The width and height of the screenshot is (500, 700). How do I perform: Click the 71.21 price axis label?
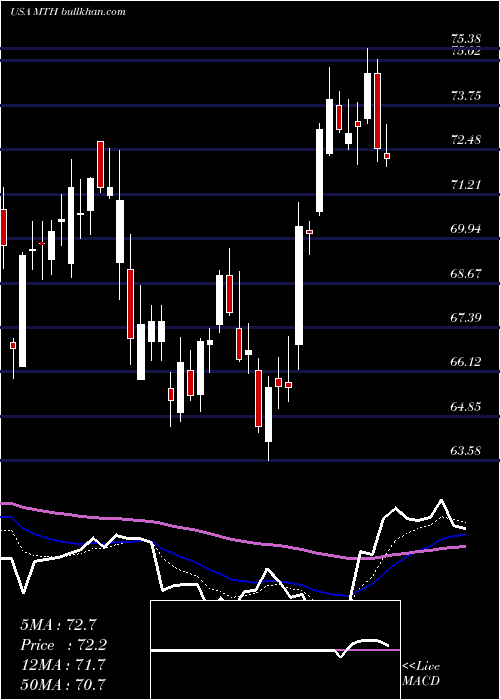(x=467, y=184)
